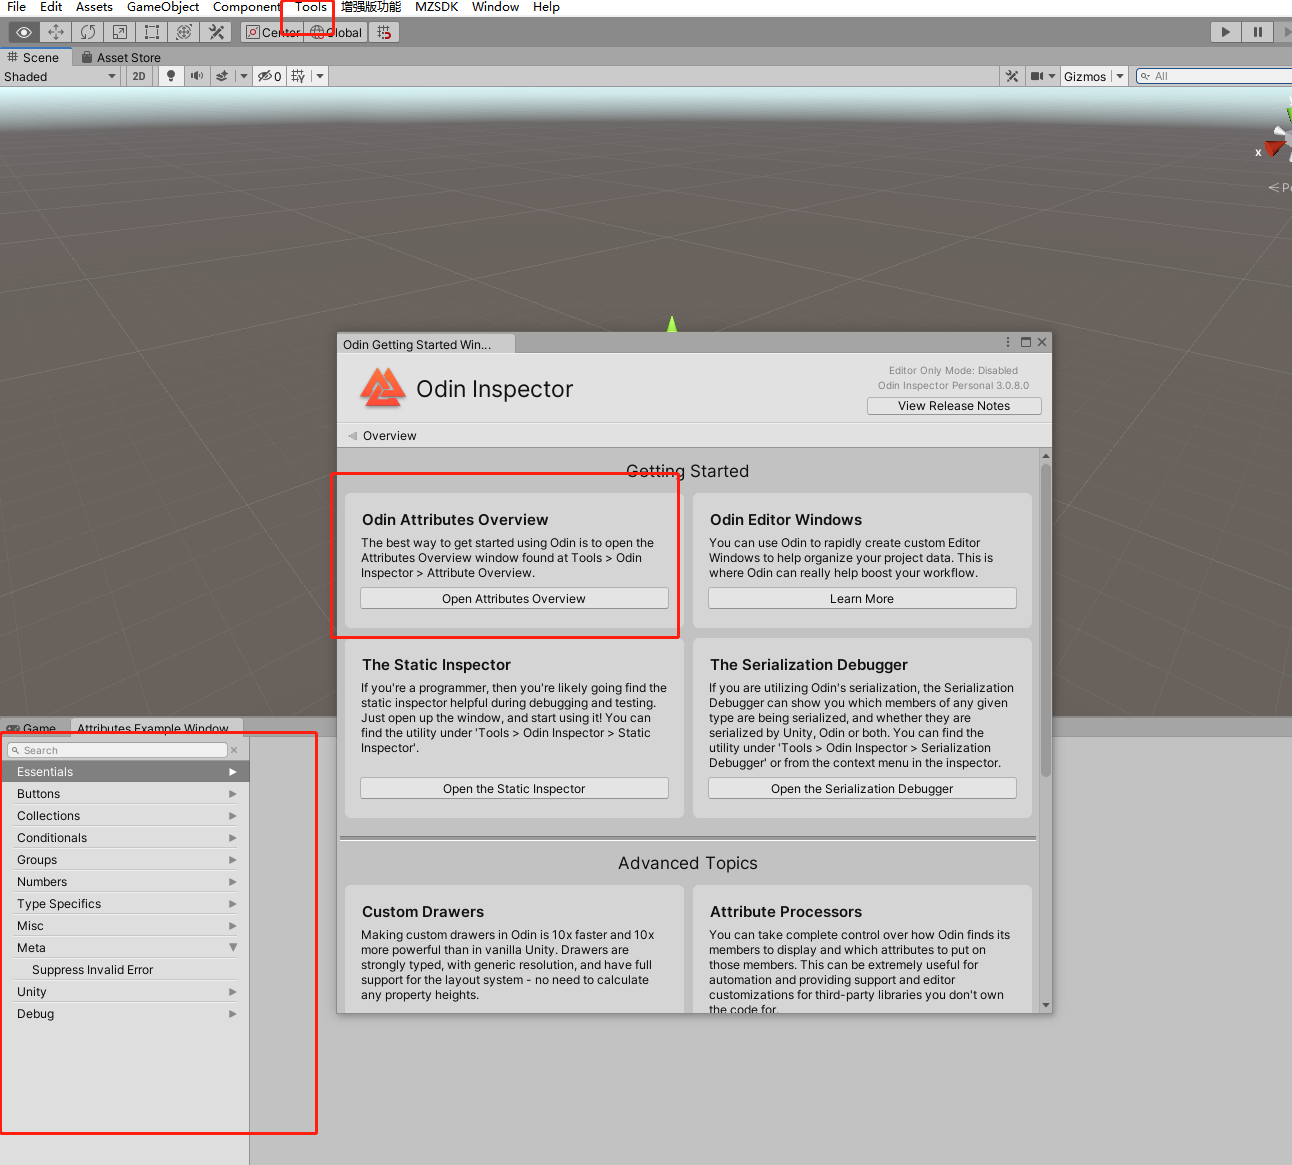Switch to the Game tab
1292x1165 pixels.
tap(32, 728)
